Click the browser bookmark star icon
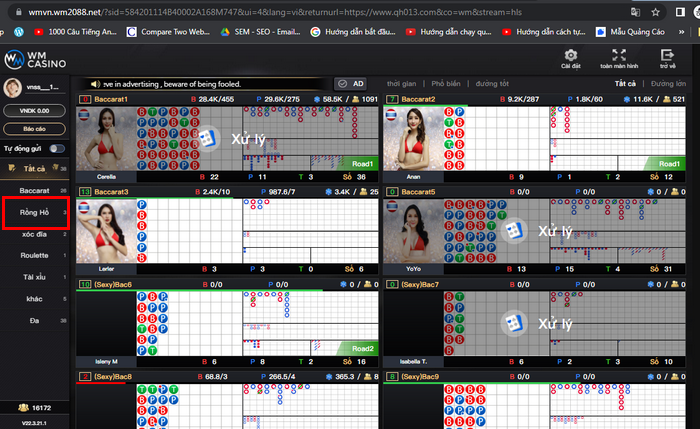This screenshot has width=700, height=429. click(655, 12)
